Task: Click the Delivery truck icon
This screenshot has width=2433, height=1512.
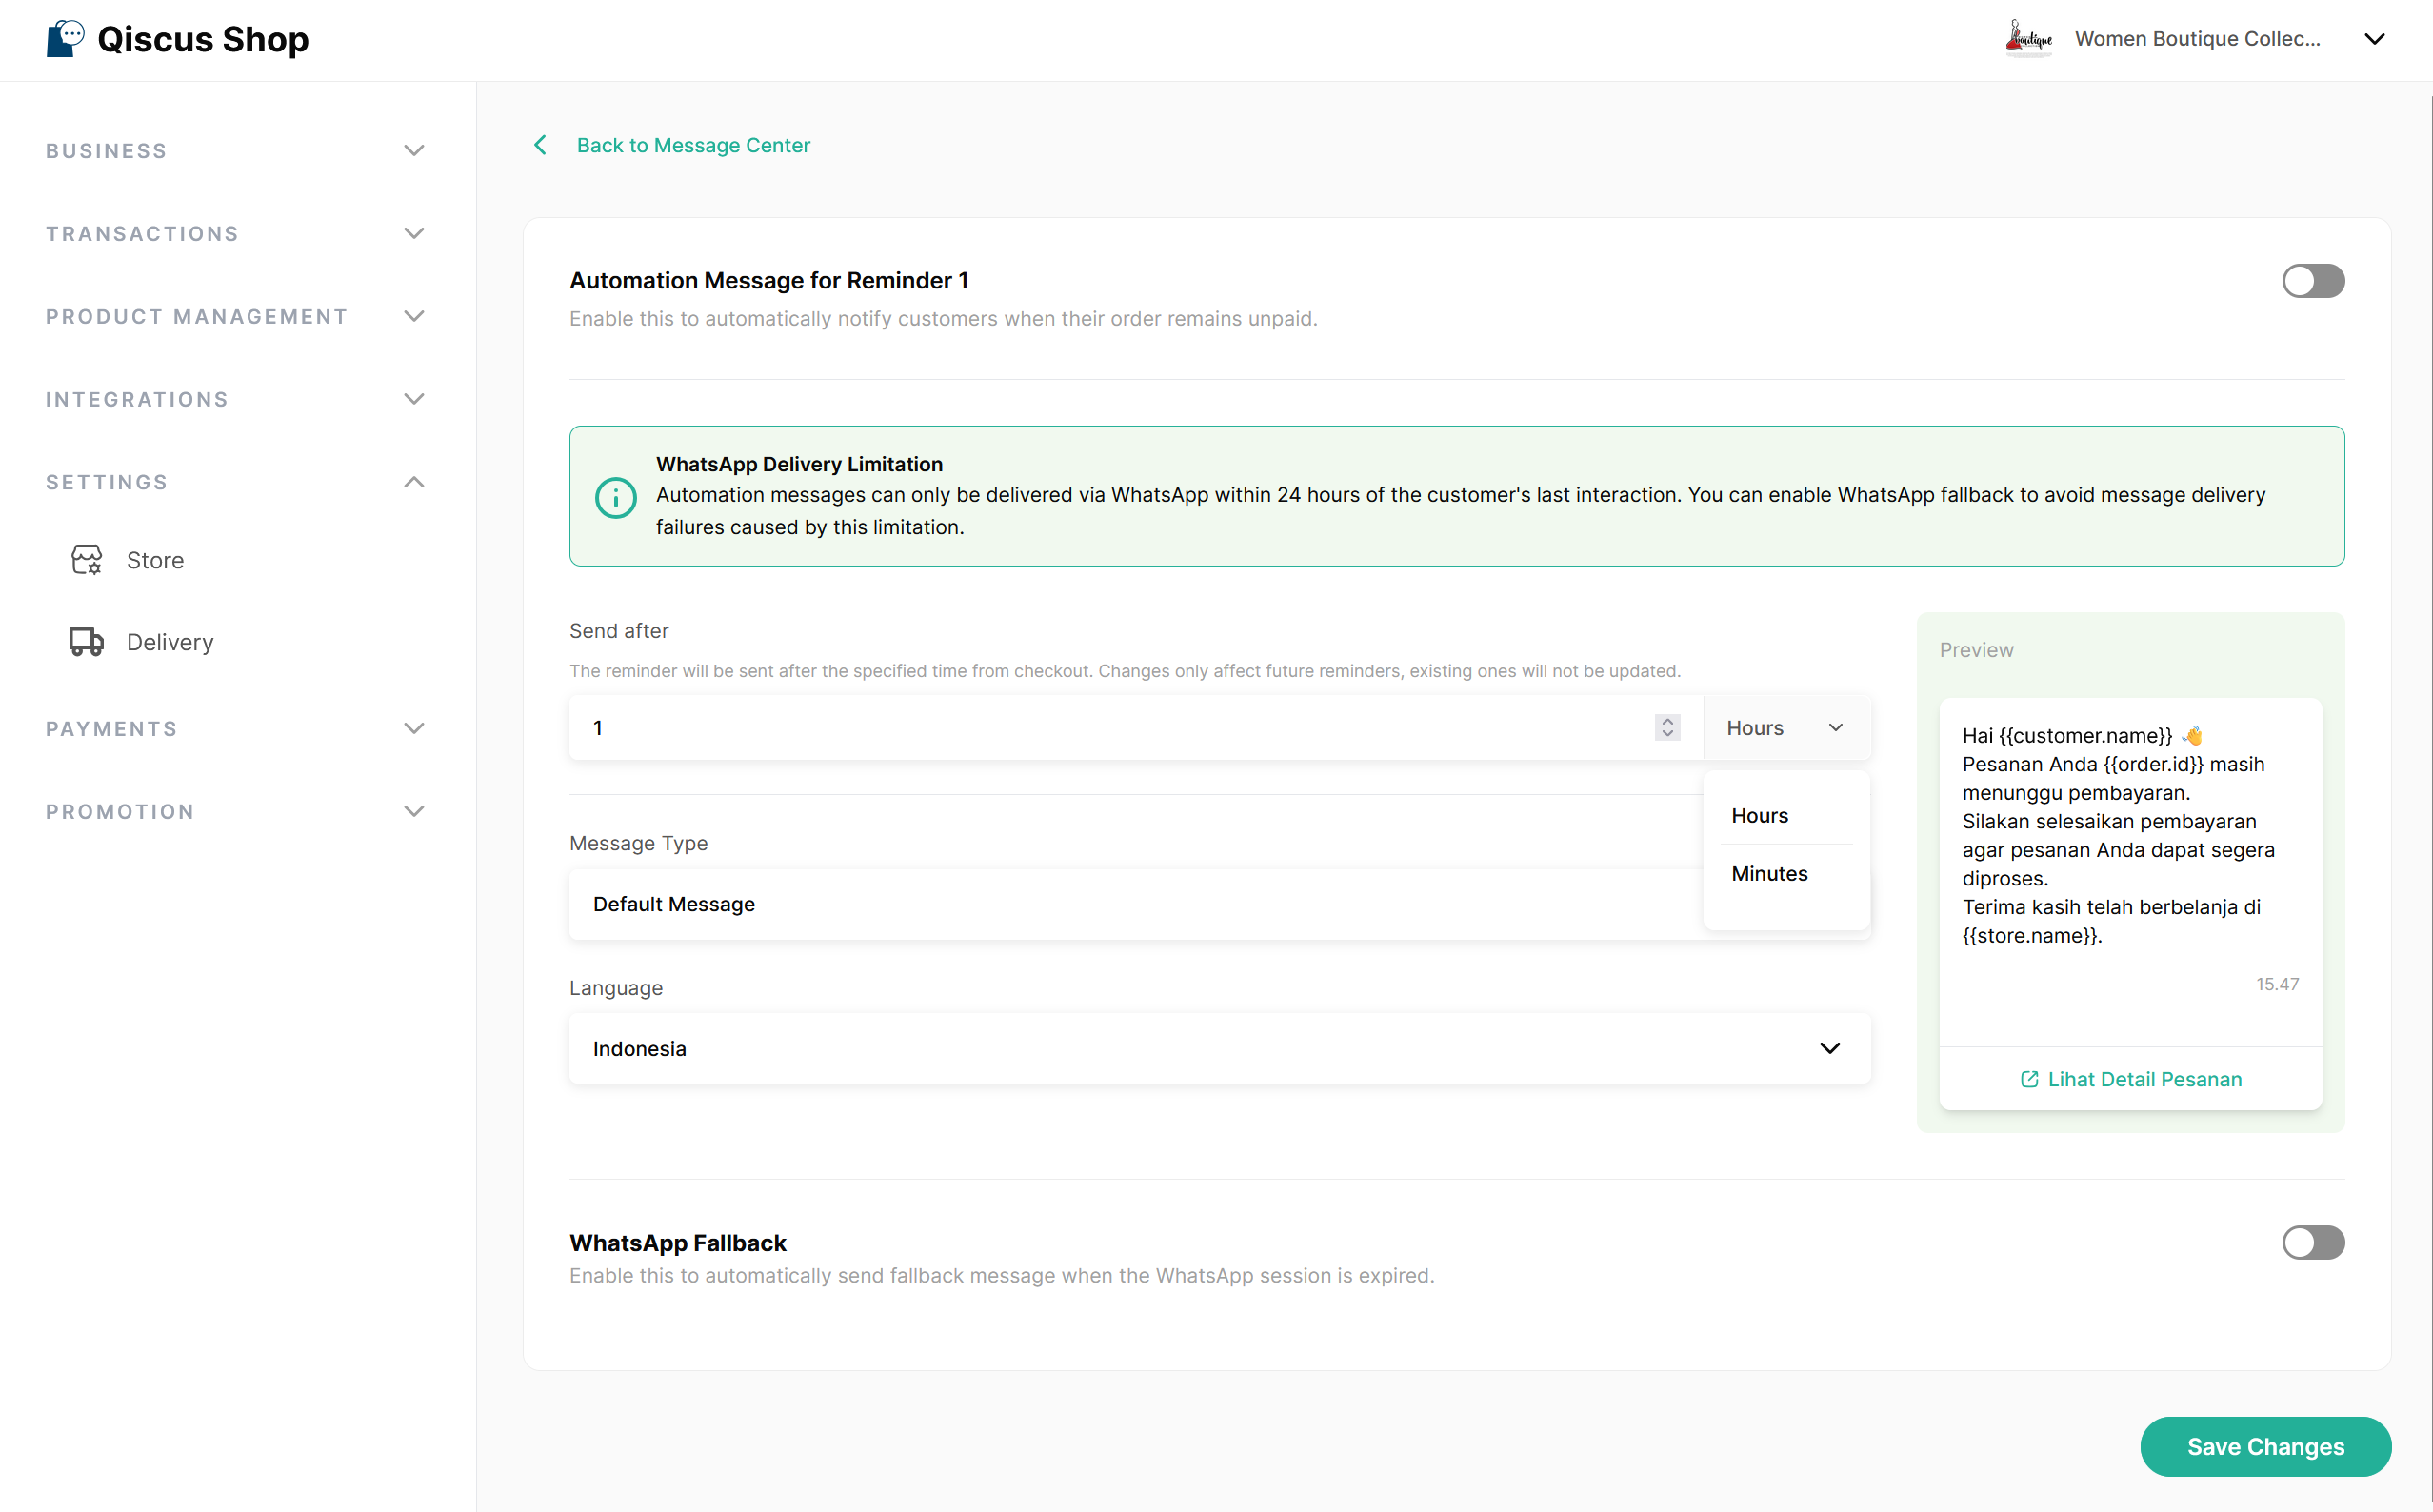Action: click(x=87, y=642)
